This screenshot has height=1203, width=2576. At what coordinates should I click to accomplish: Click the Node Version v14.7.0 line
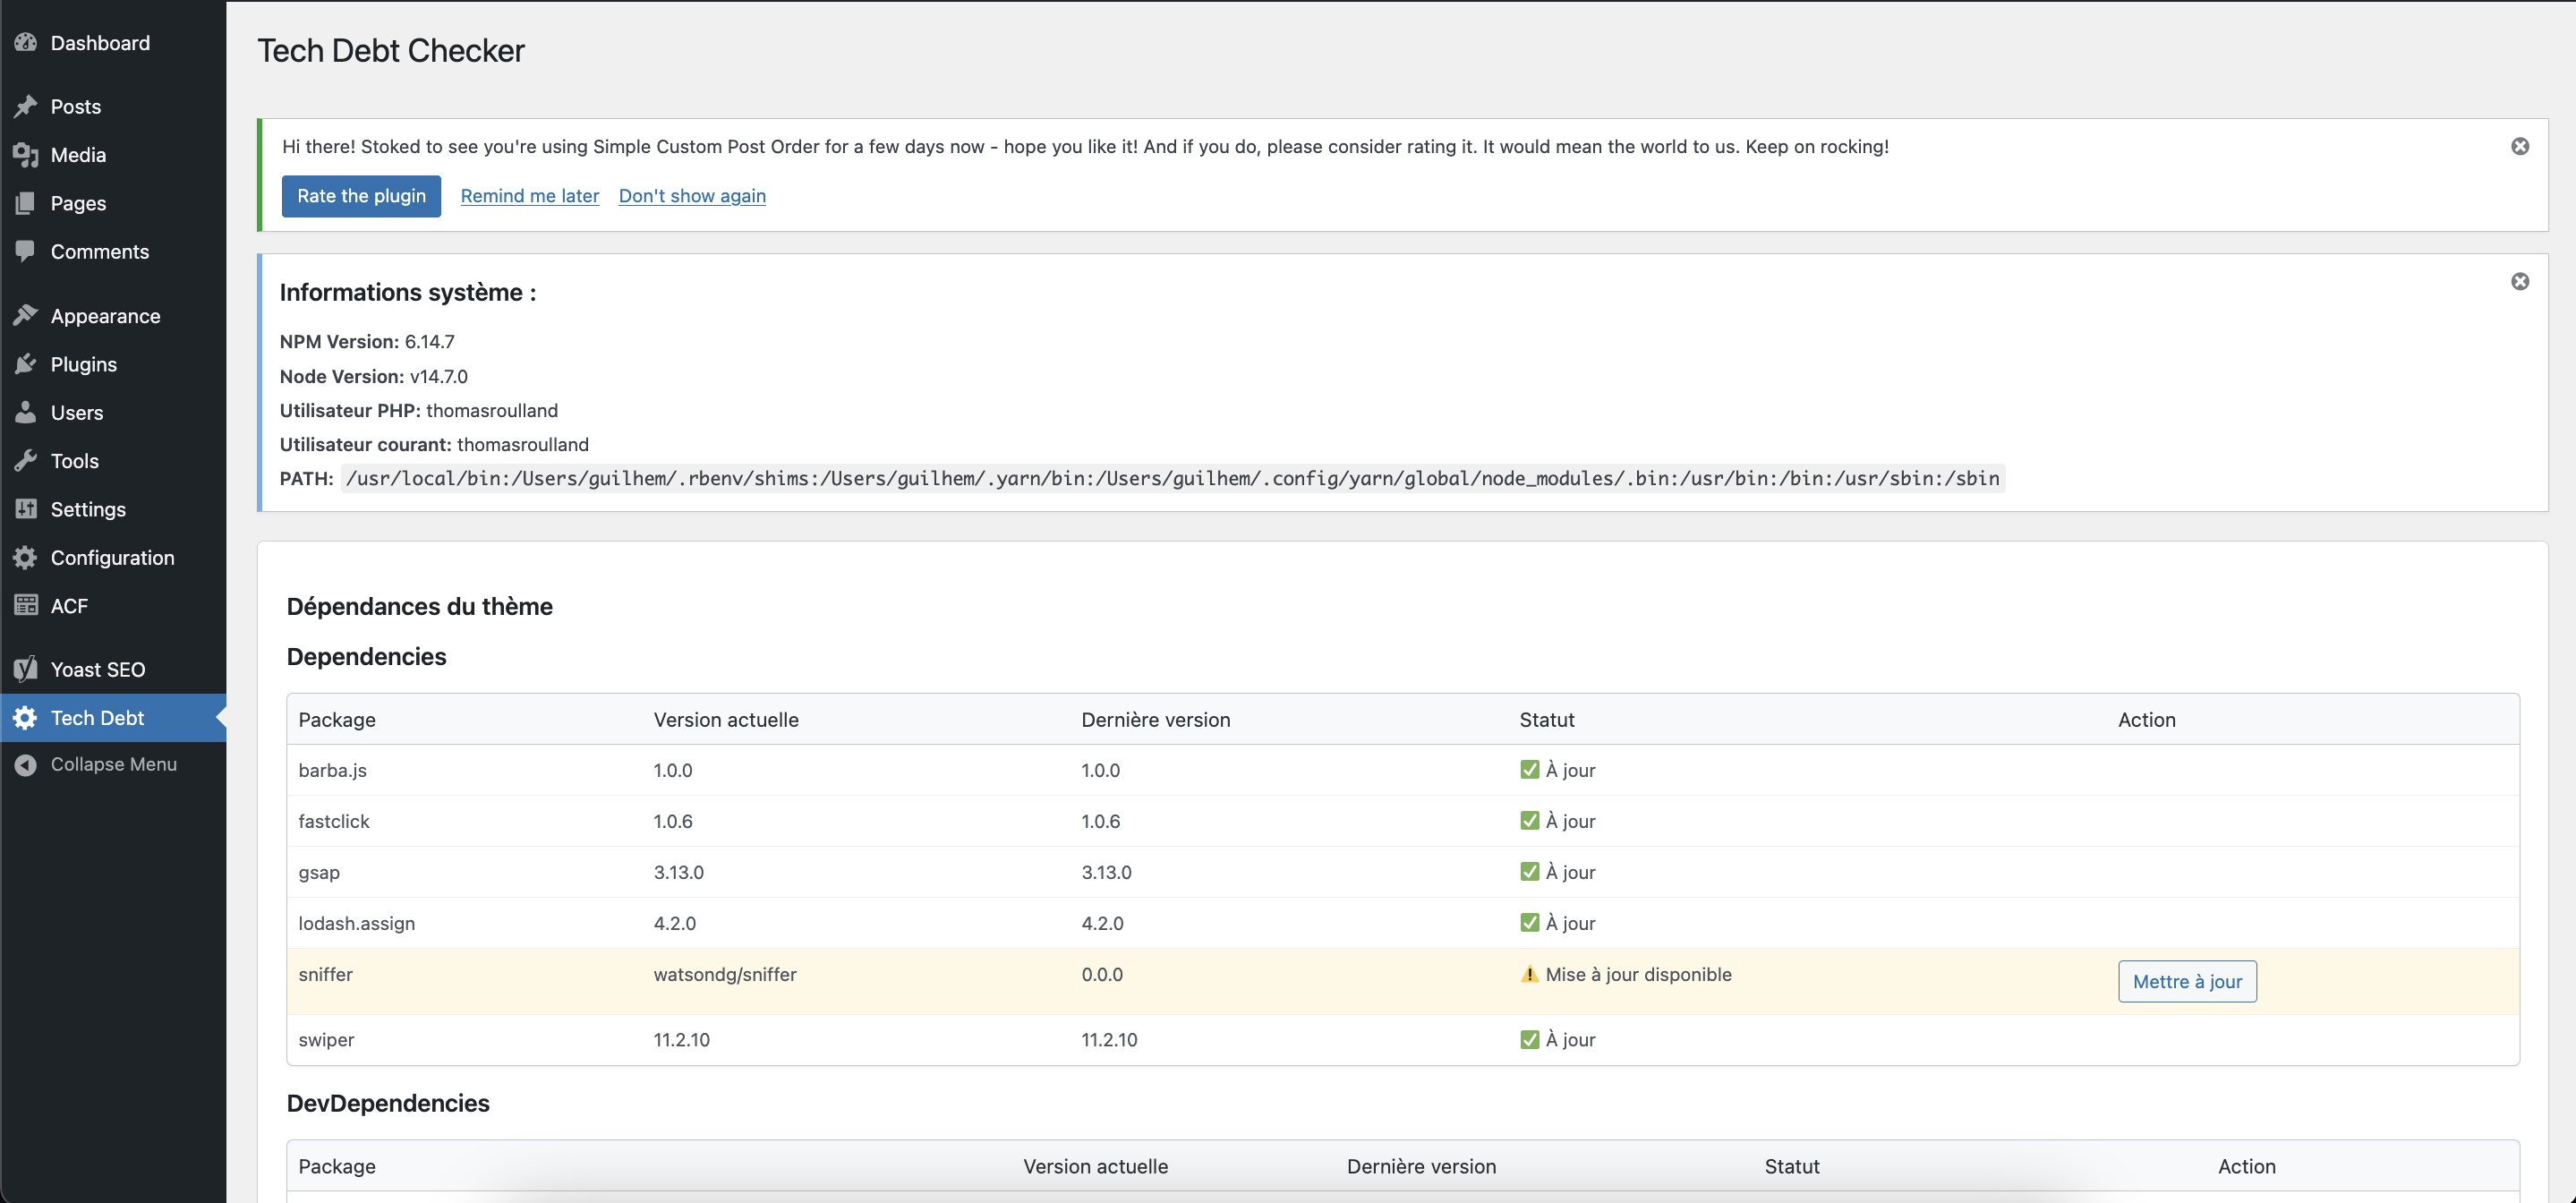[x=374, y=376]
